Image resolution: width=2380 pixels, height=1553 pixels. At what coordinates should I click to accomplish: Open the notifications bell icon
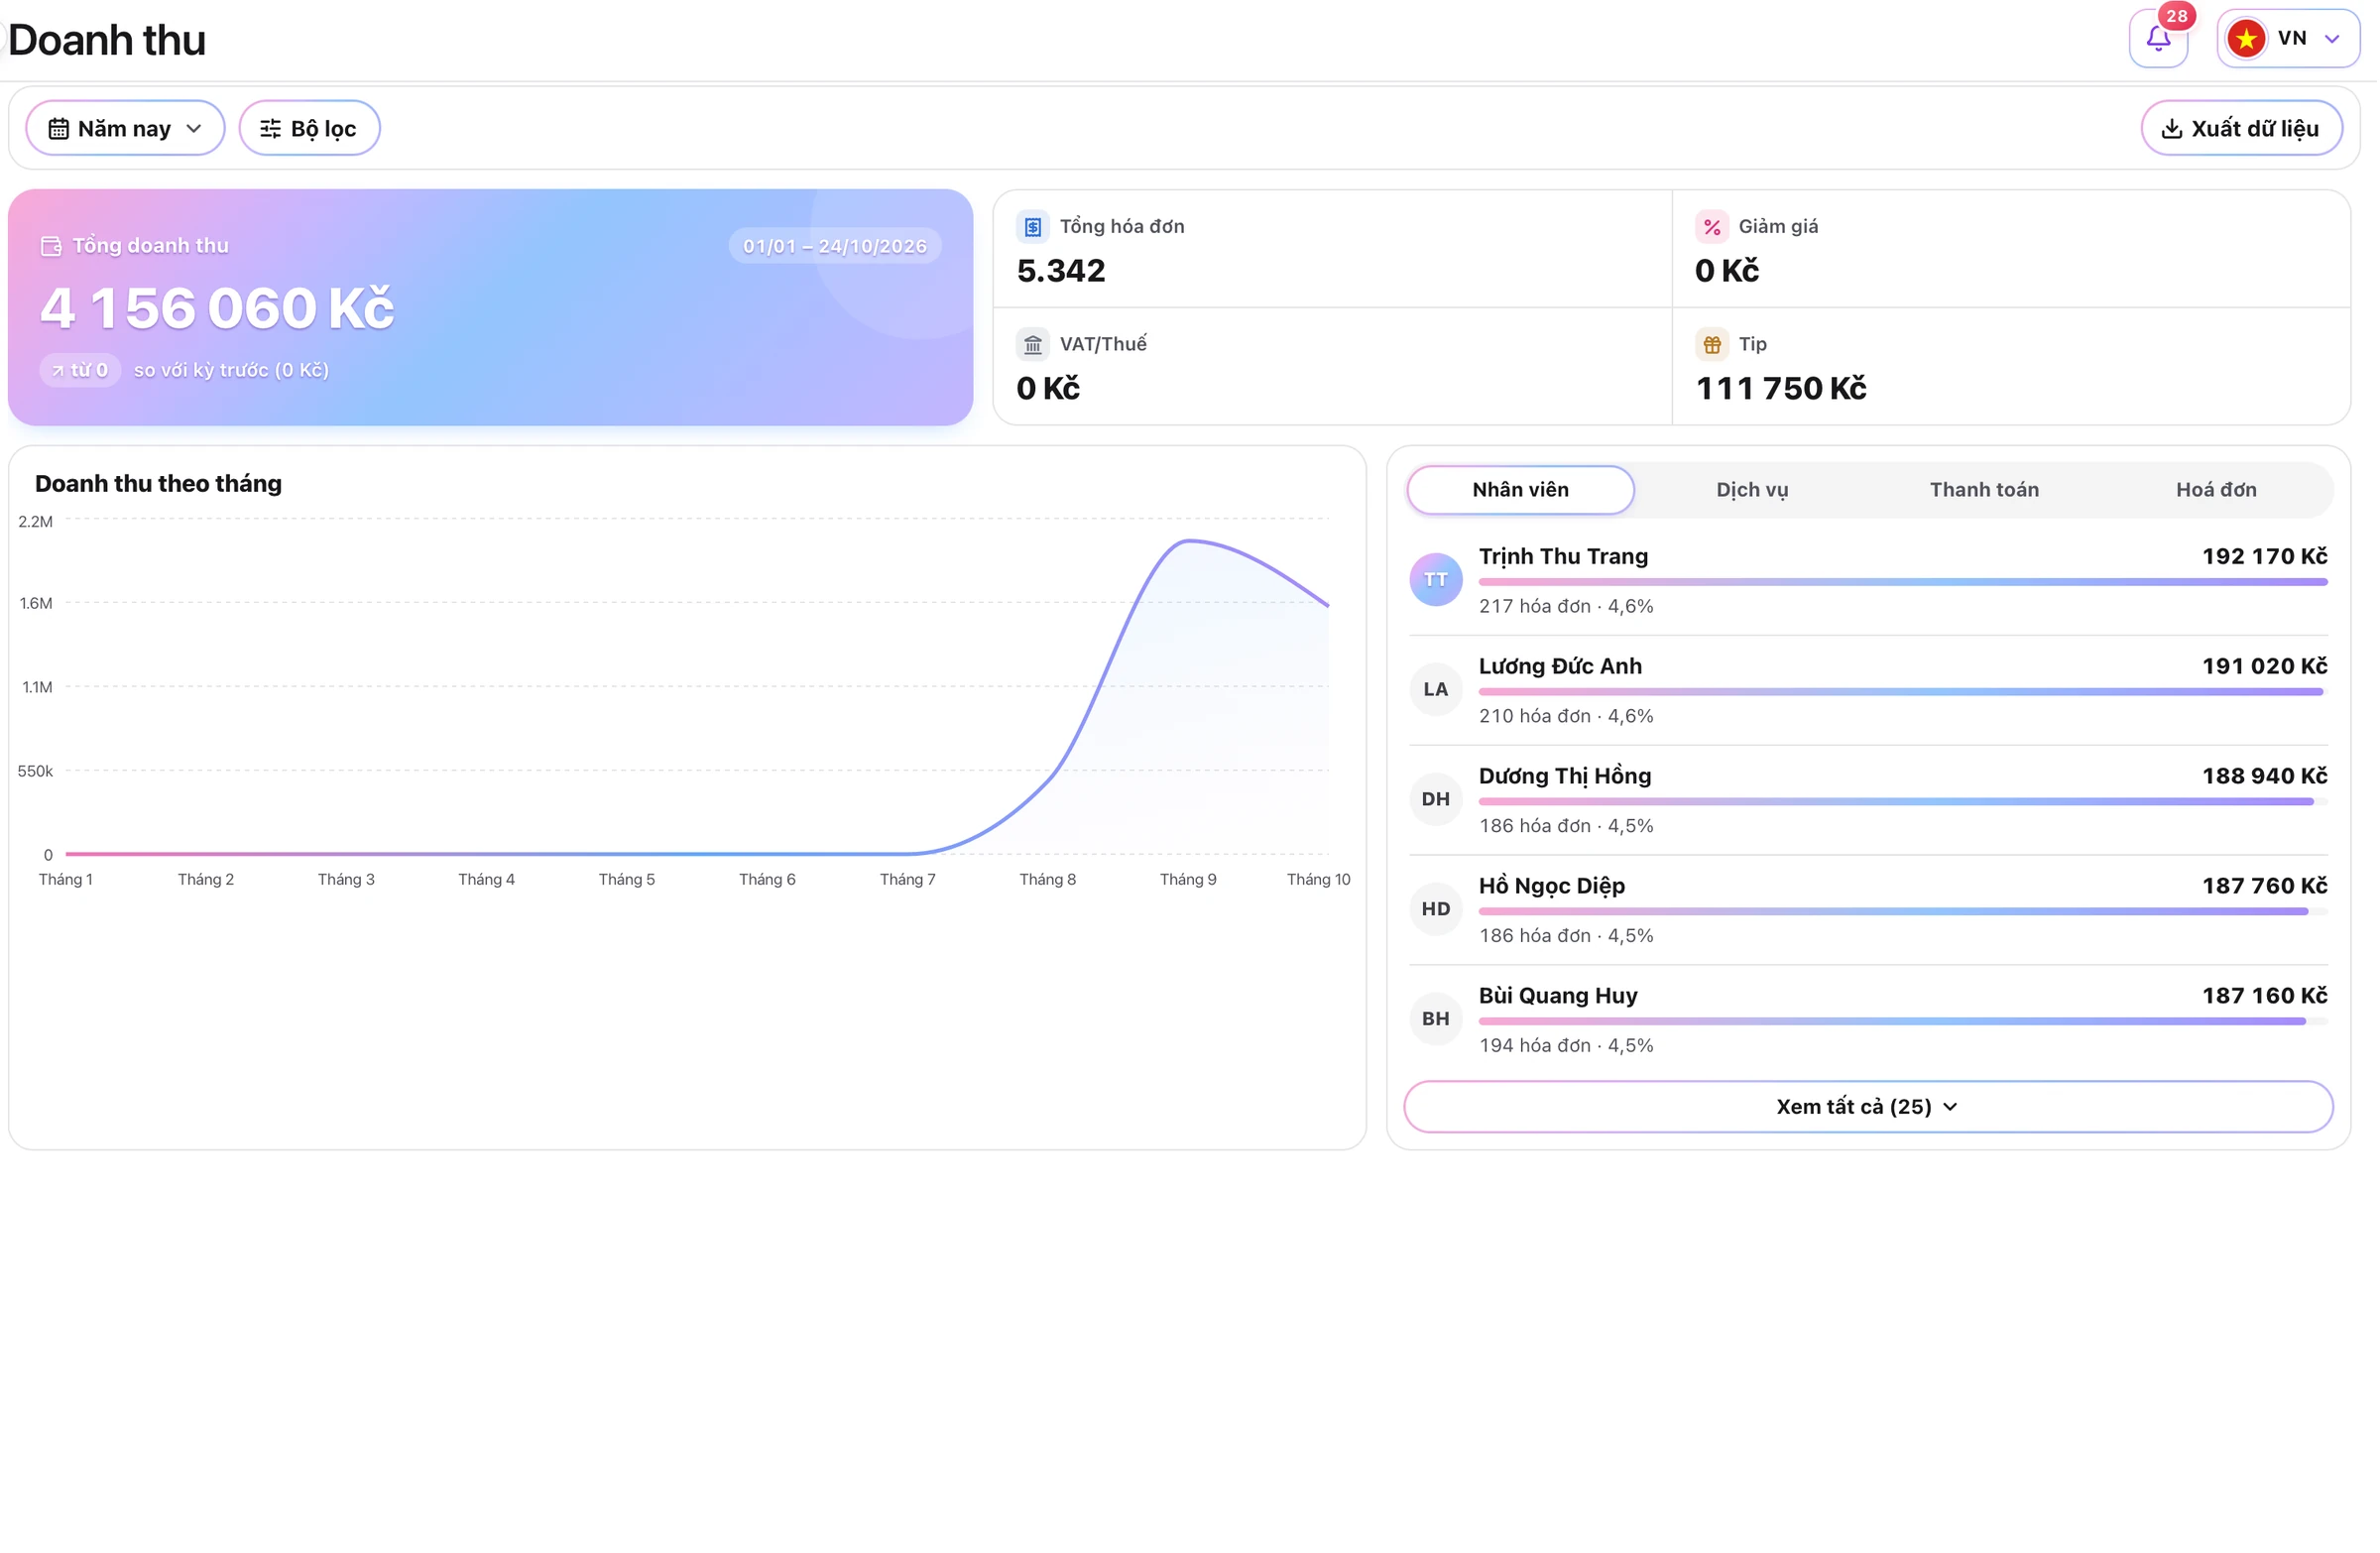click(2160, 39)
